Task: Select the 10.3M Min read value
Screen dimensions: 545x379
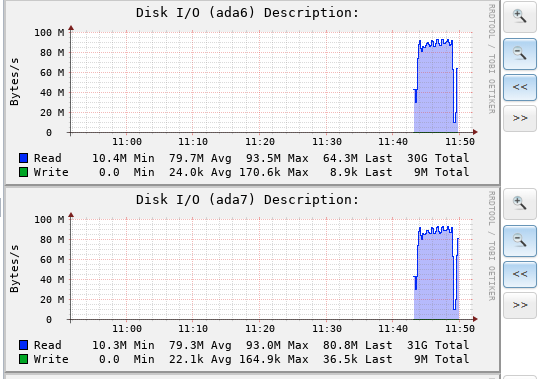Action: pyautogui.click(x=123, y=346)
